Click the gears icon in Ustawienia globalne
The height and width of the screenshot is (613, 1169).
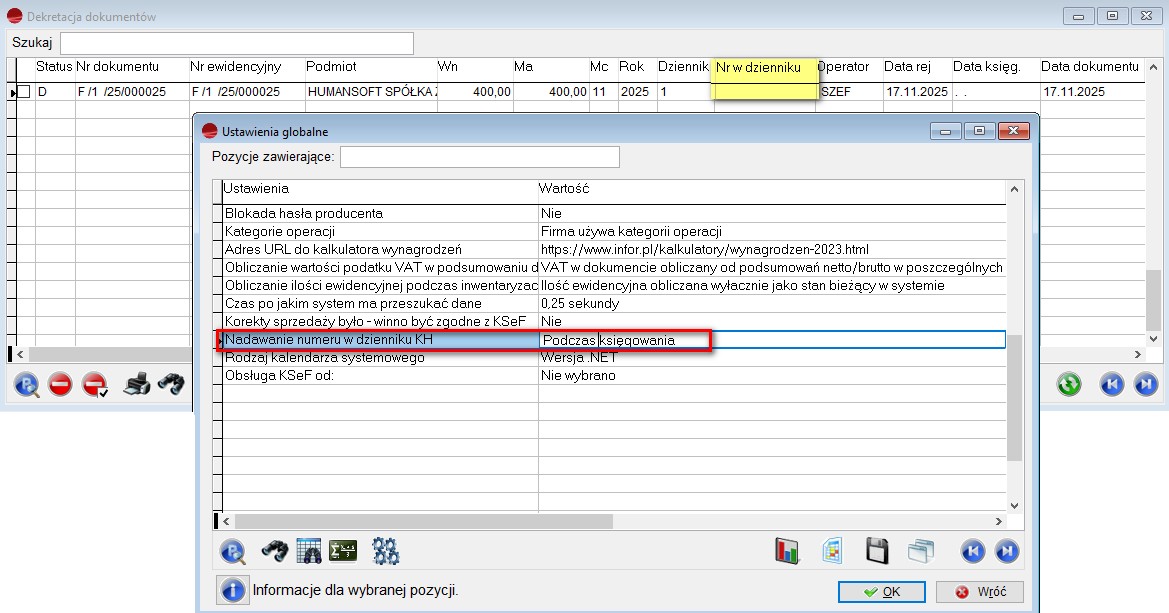pyautogui.click(x=386, y=550)
